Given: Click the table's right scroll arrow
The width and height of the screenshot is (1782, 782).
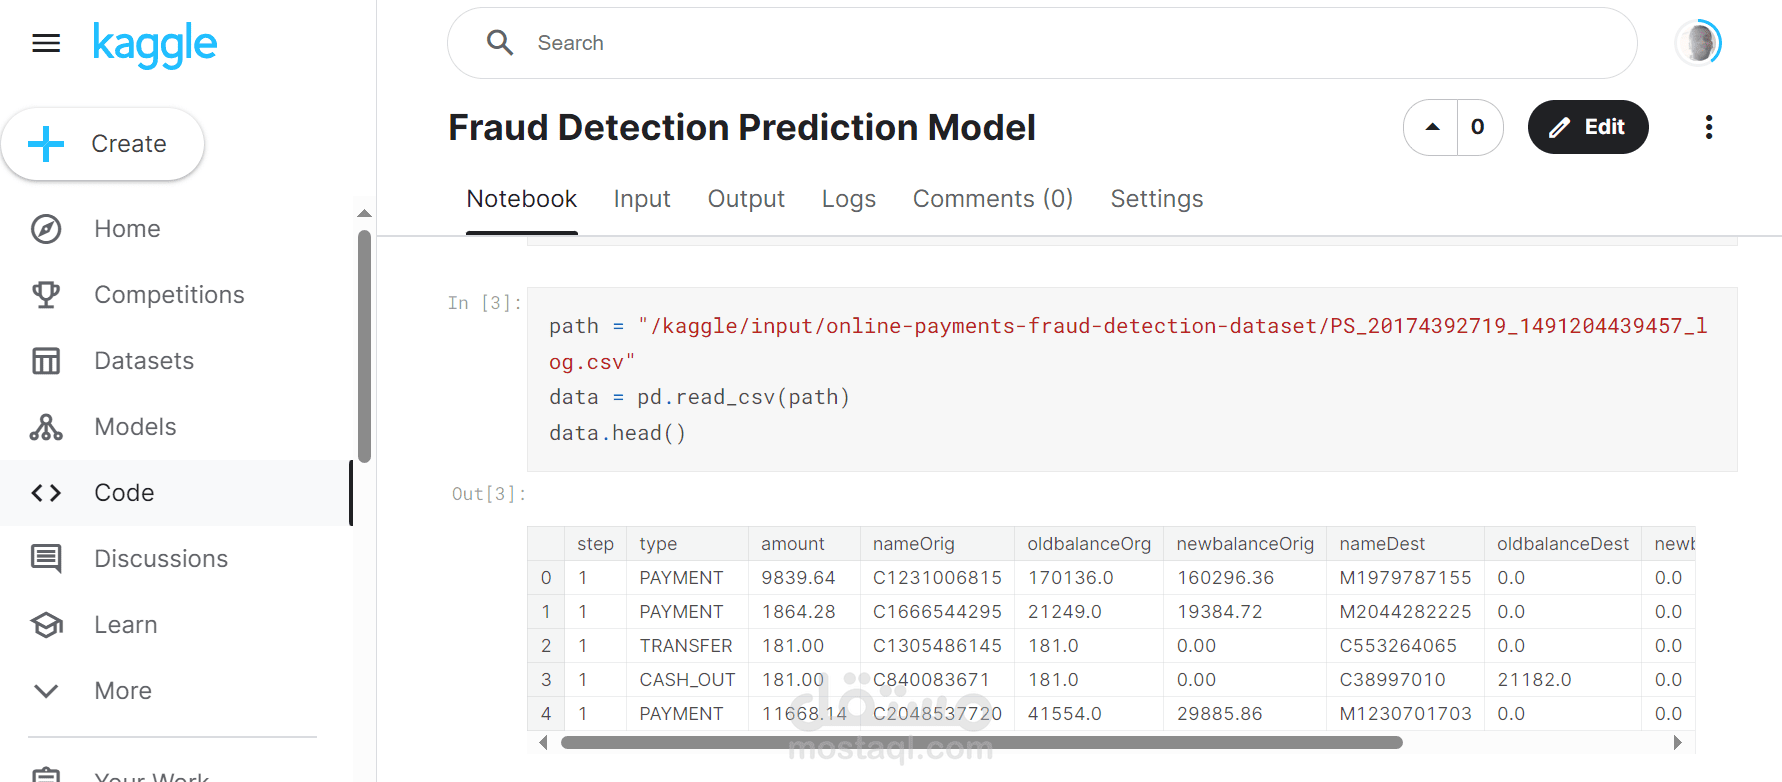Looking at the screenshot, I should 1678,742.
